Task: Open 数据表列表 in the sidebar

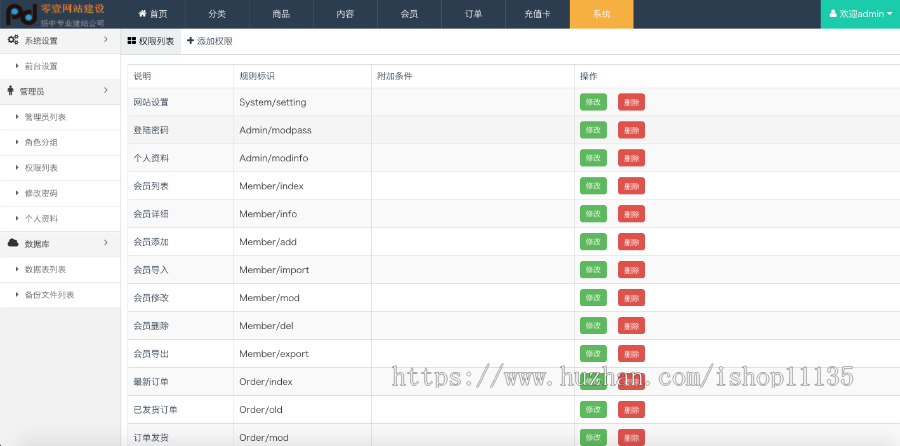Action: [60, 269]
